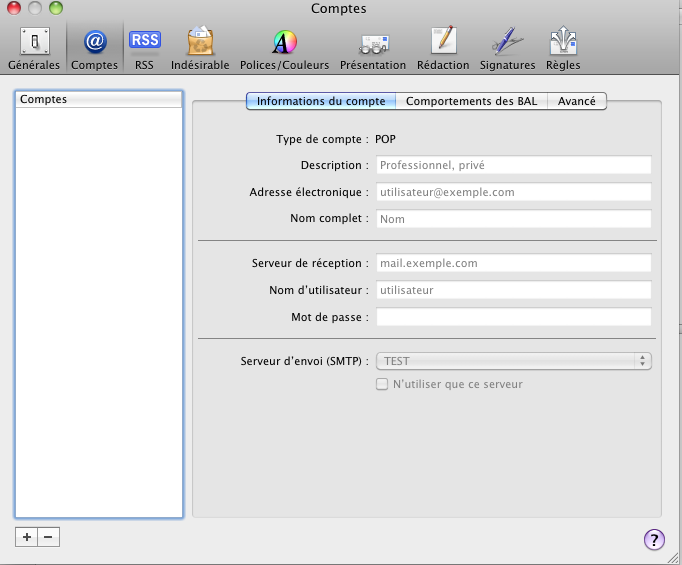682x565 pixels.
Task: Open the RSS preferences pane
Action: [144, 48]
